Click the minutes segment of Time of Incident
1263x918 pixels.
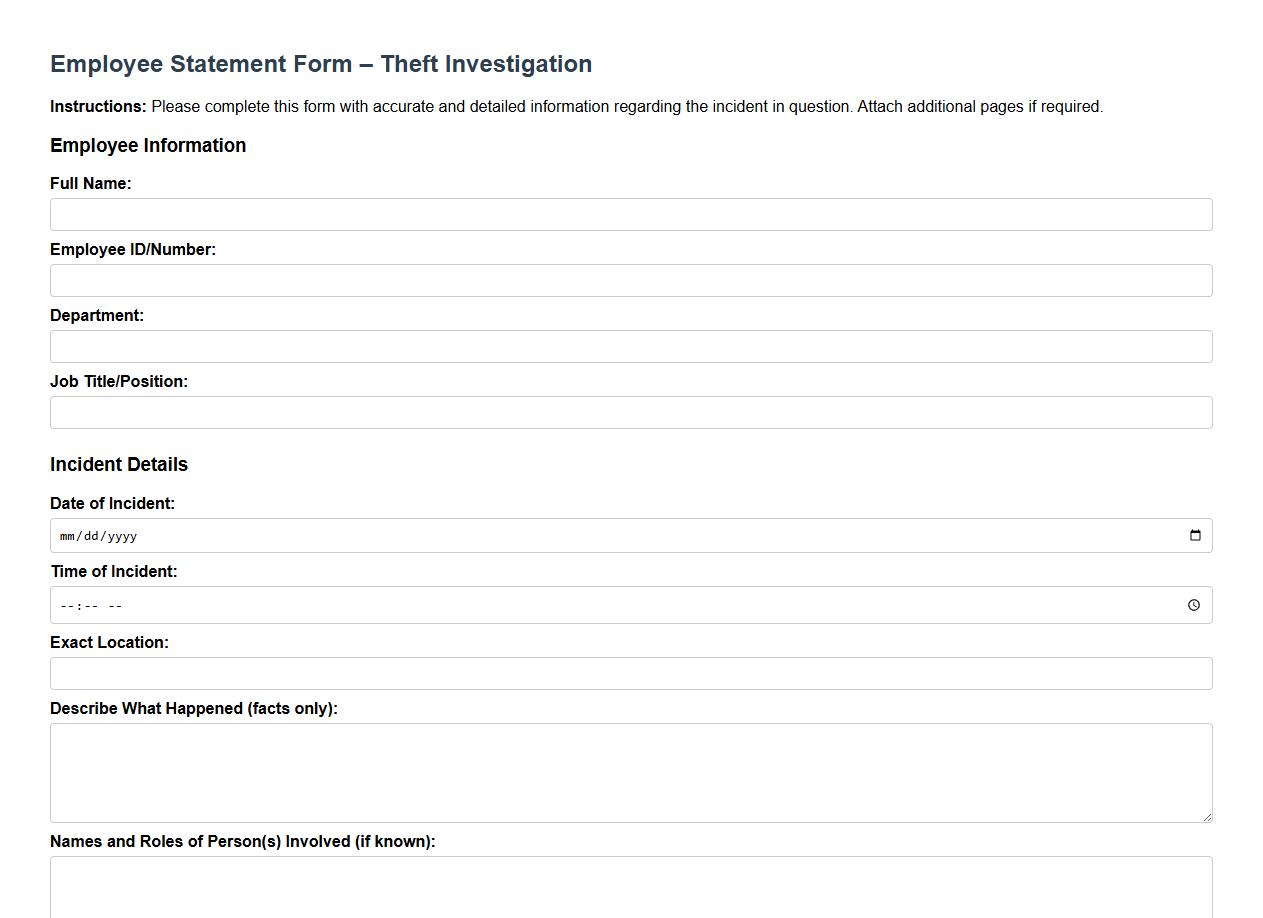(82, 604)
